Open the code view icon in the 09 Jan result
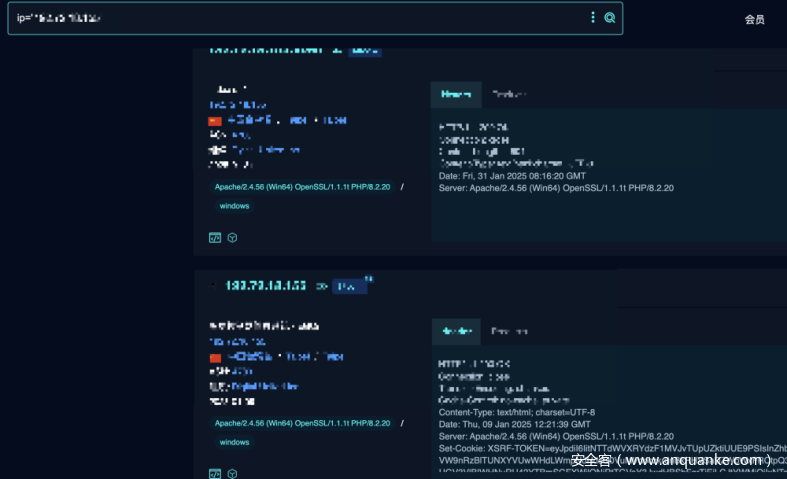 tap(215, 473)
